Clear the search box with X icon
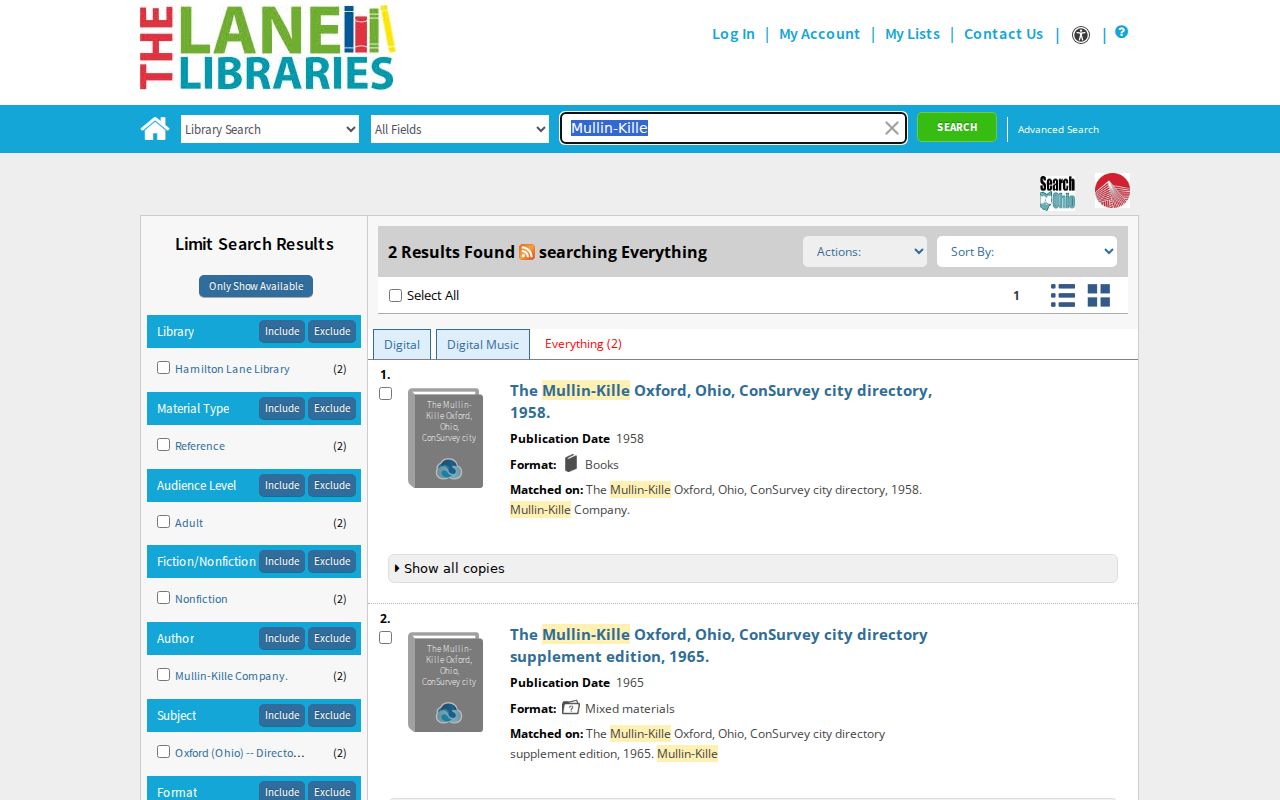 [891, 128]
